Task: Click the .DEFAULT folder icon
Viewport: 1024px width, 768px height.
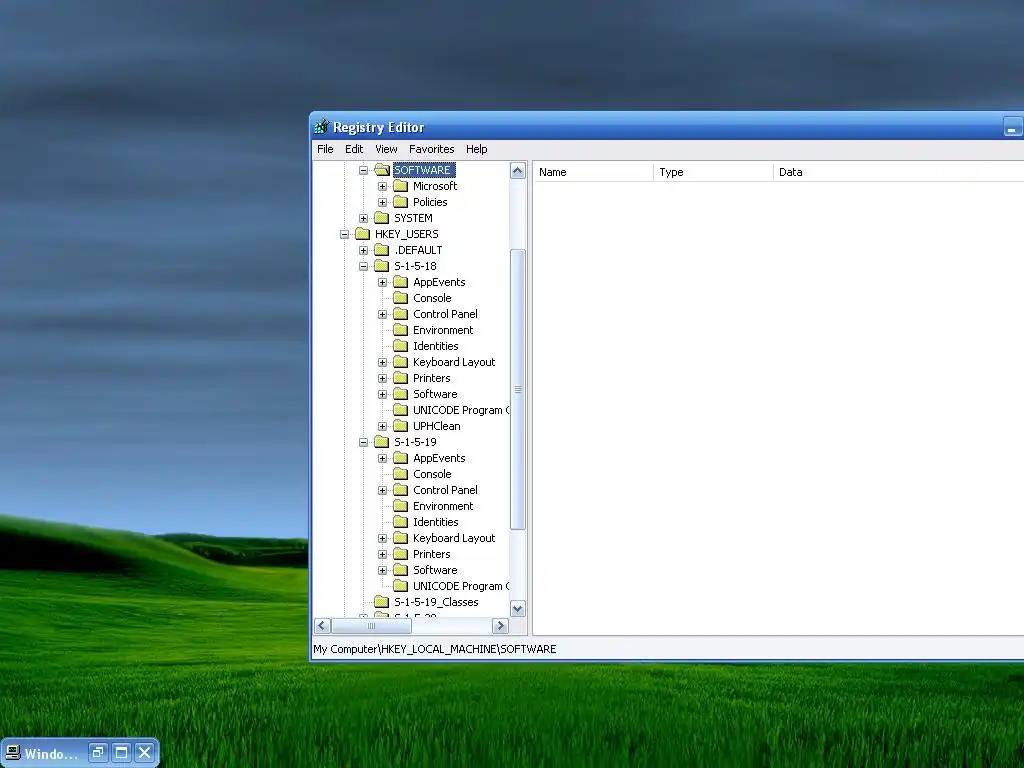Action: point(381,250)
